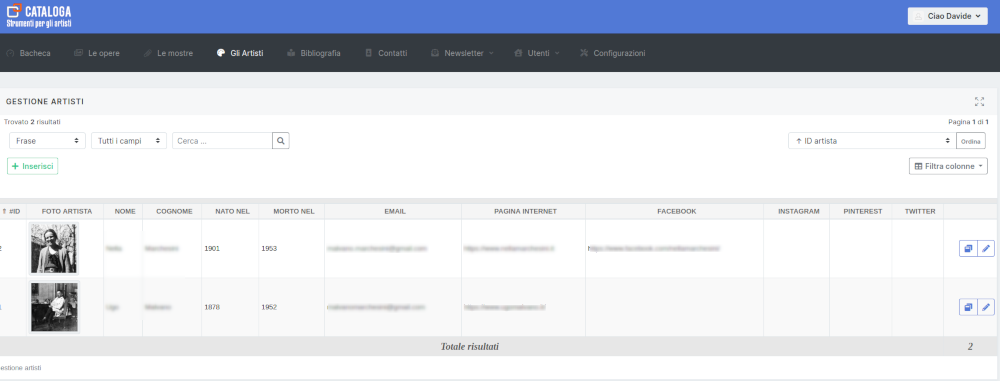Open the Filtra colonne dropdown

pos(948,166)
